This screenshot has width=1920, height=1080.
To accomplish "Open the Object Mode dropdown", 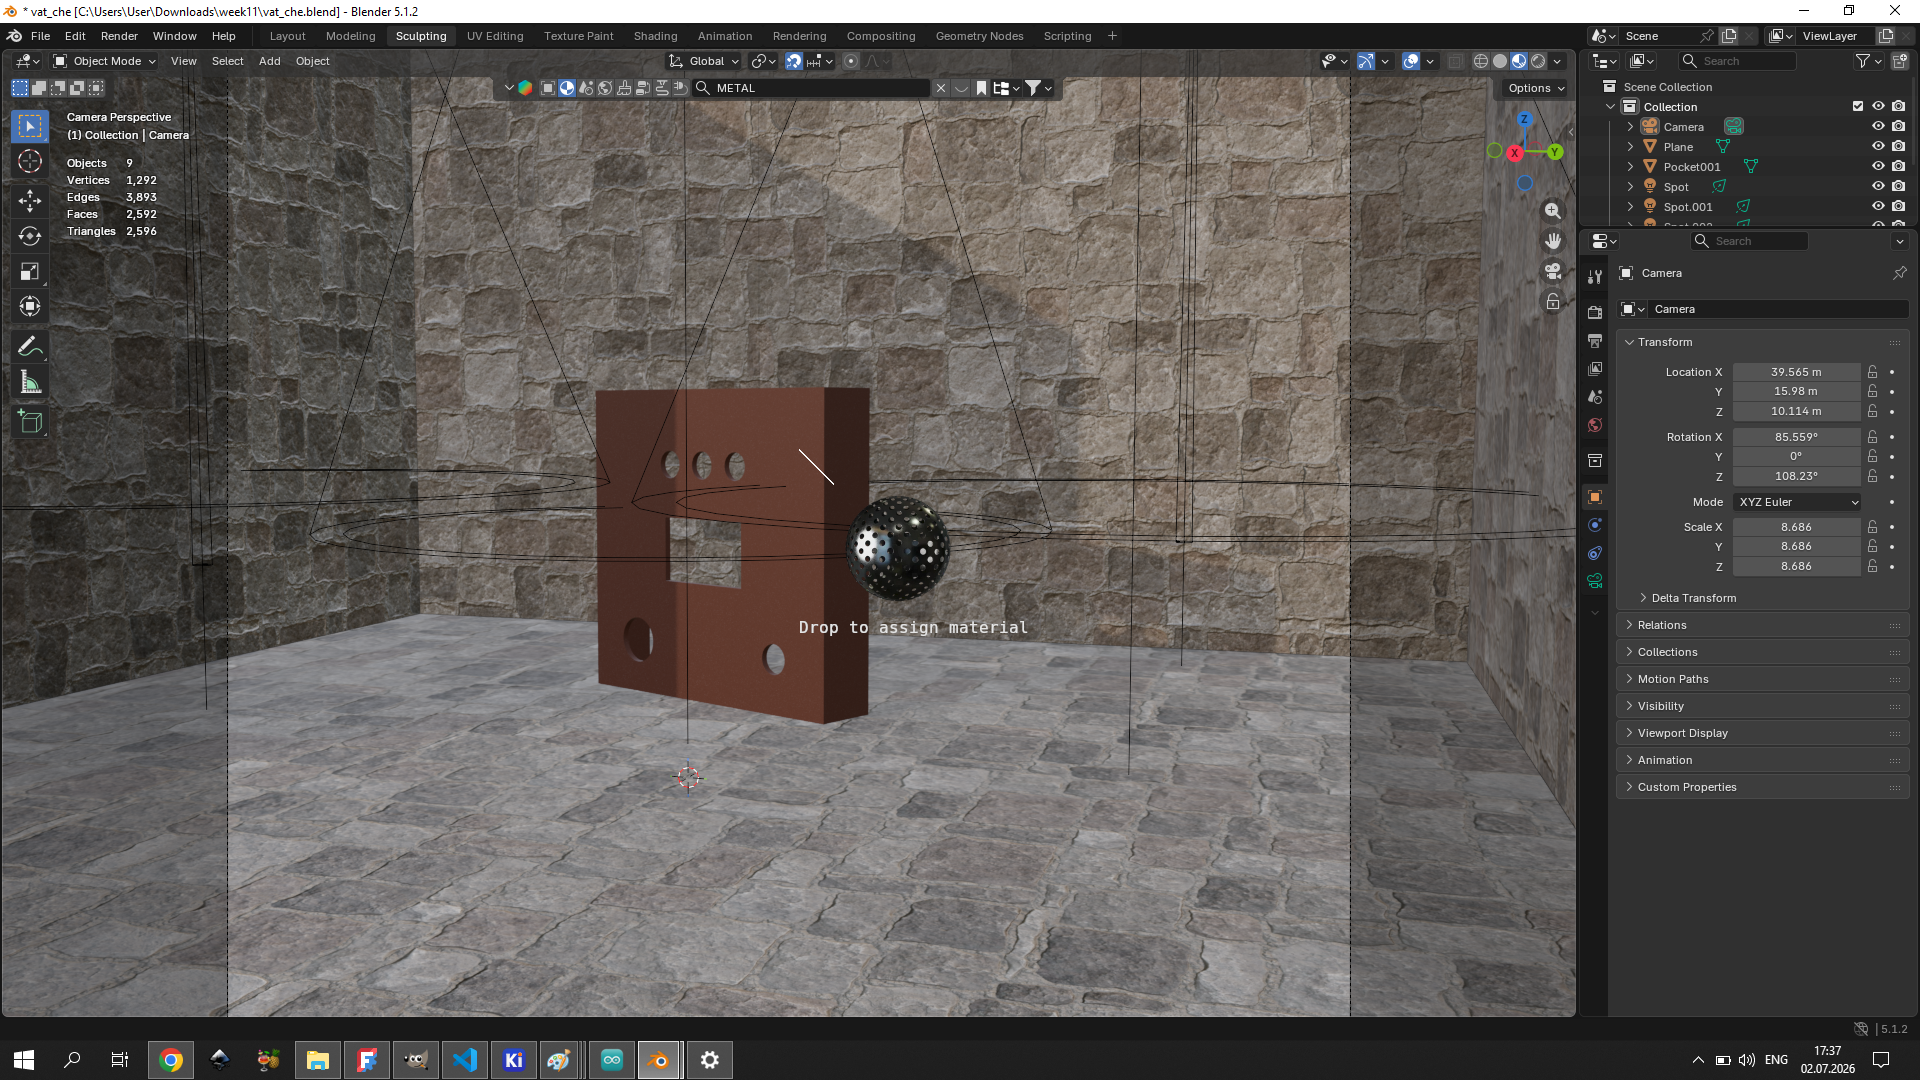I will (x=105, y=61).
